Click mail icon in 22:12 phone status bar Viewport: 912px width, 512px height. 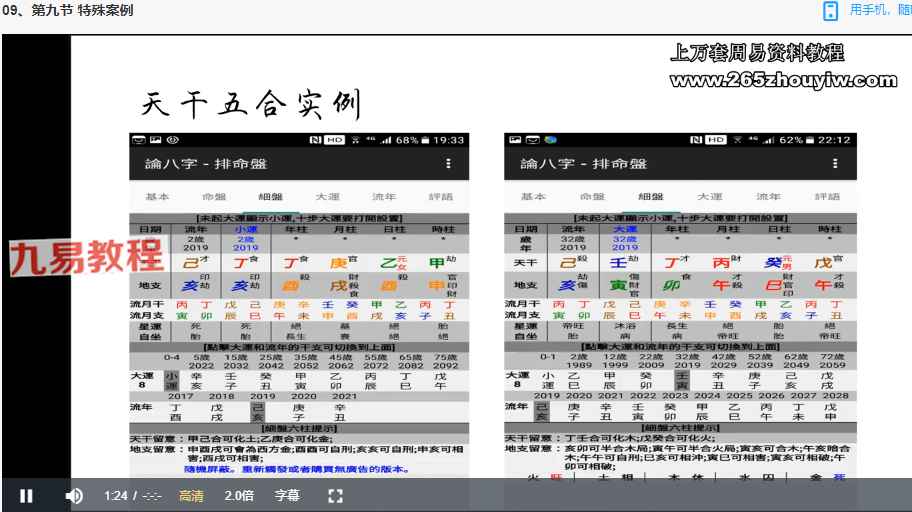coord(533,140)
